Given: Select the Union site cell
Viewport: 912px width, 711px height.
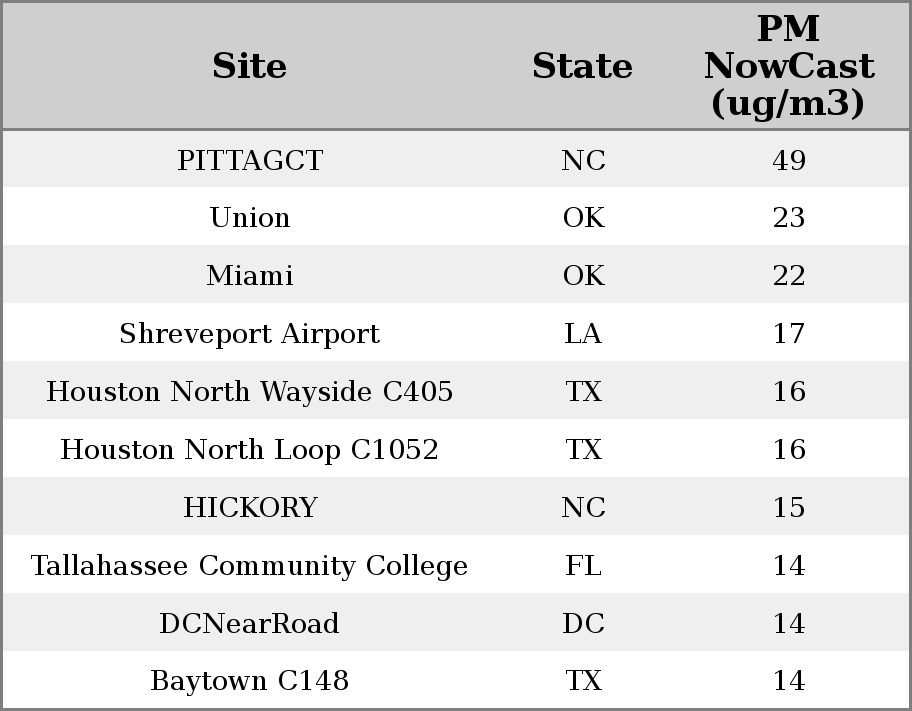Looking at the screenshot, I should 249,218.
